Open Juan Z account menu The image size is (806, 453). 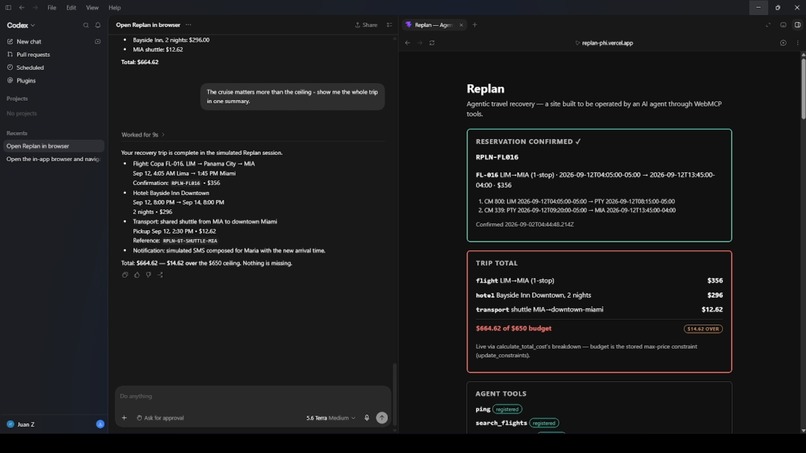click(26, 424)
